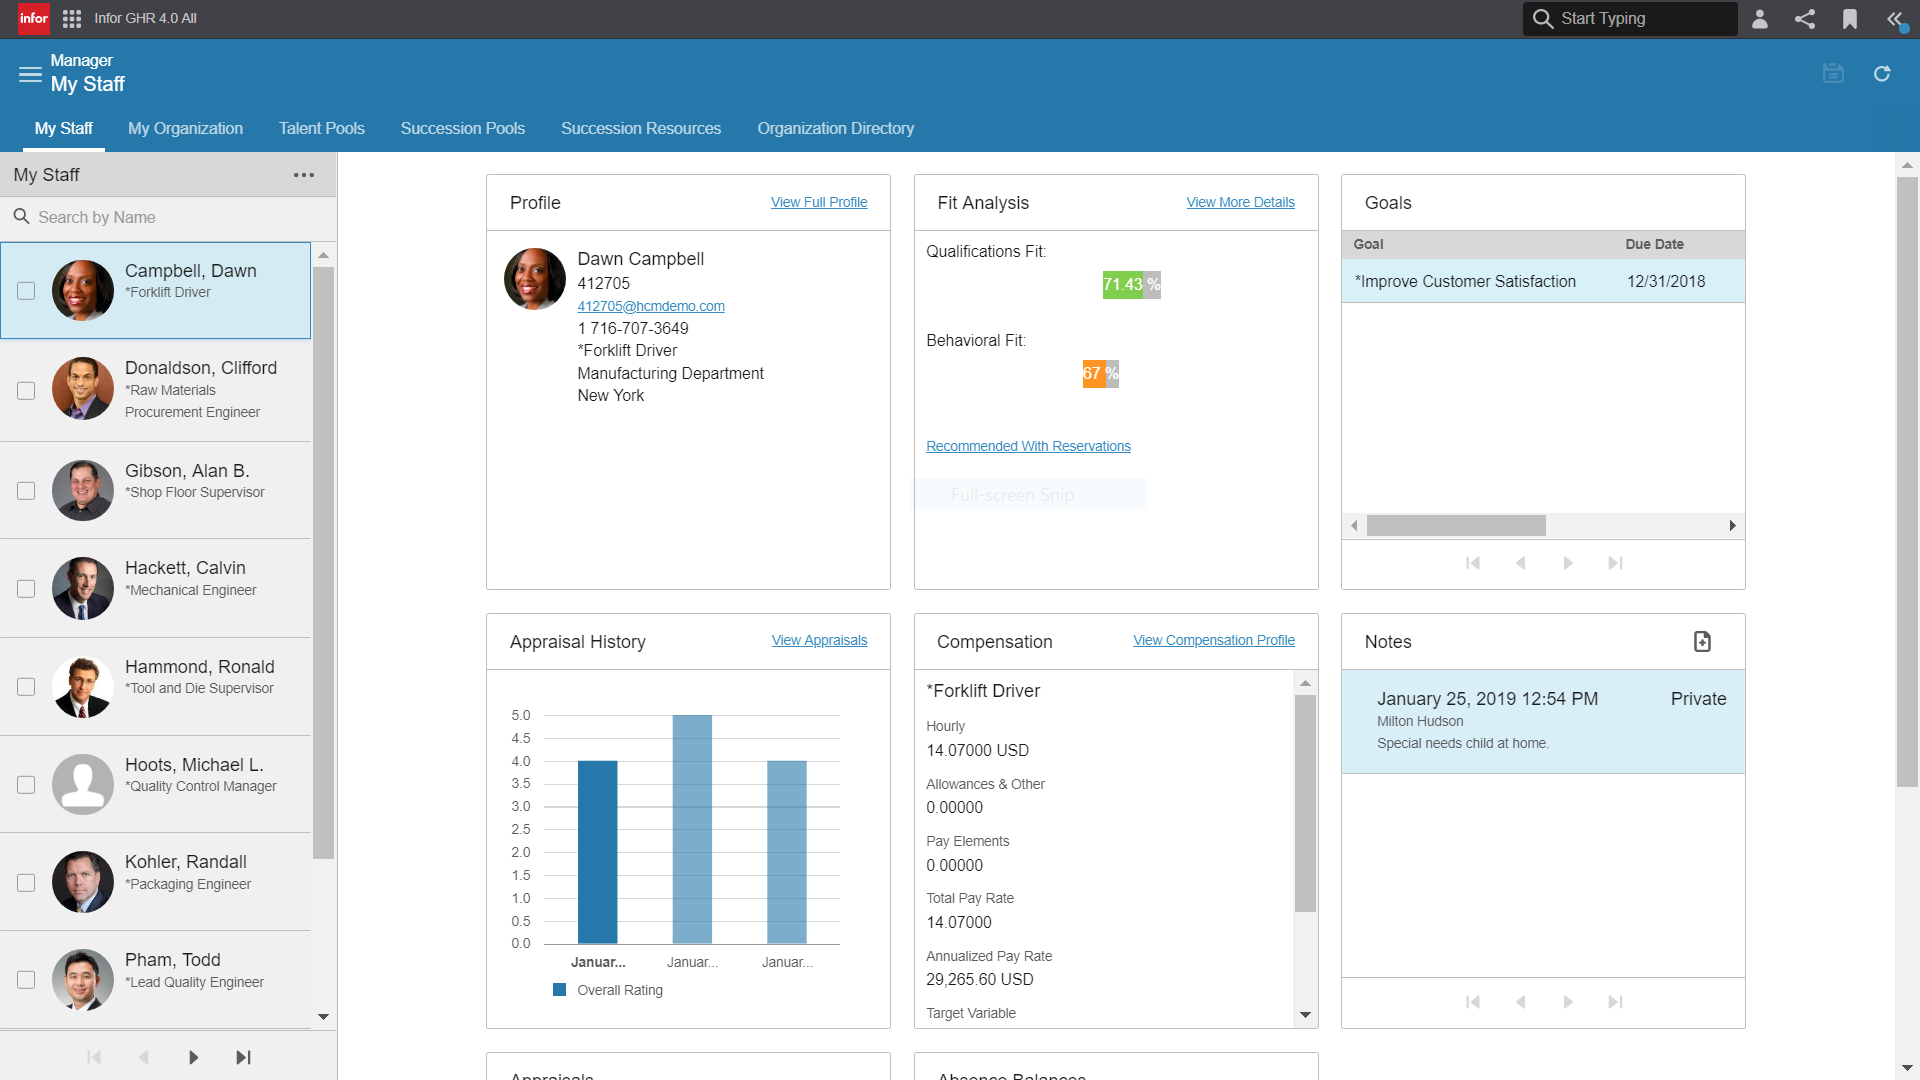Viewport: 1920px width, 1080px height.
Task: Click the bookmark icon
Action: click(1850, 19)
